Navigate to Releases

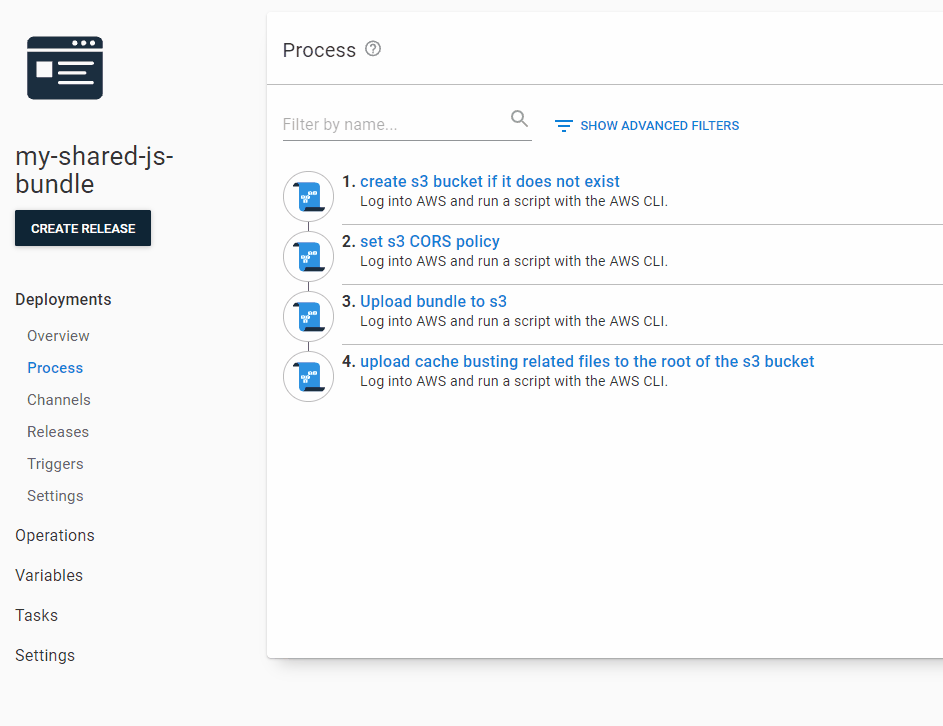58,432
